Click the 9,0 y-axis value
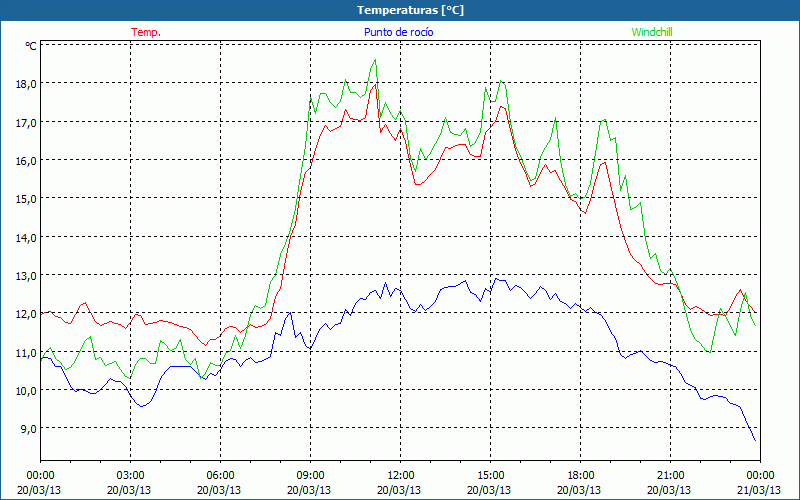Screen dimensions: 800x500 (28, 429)
